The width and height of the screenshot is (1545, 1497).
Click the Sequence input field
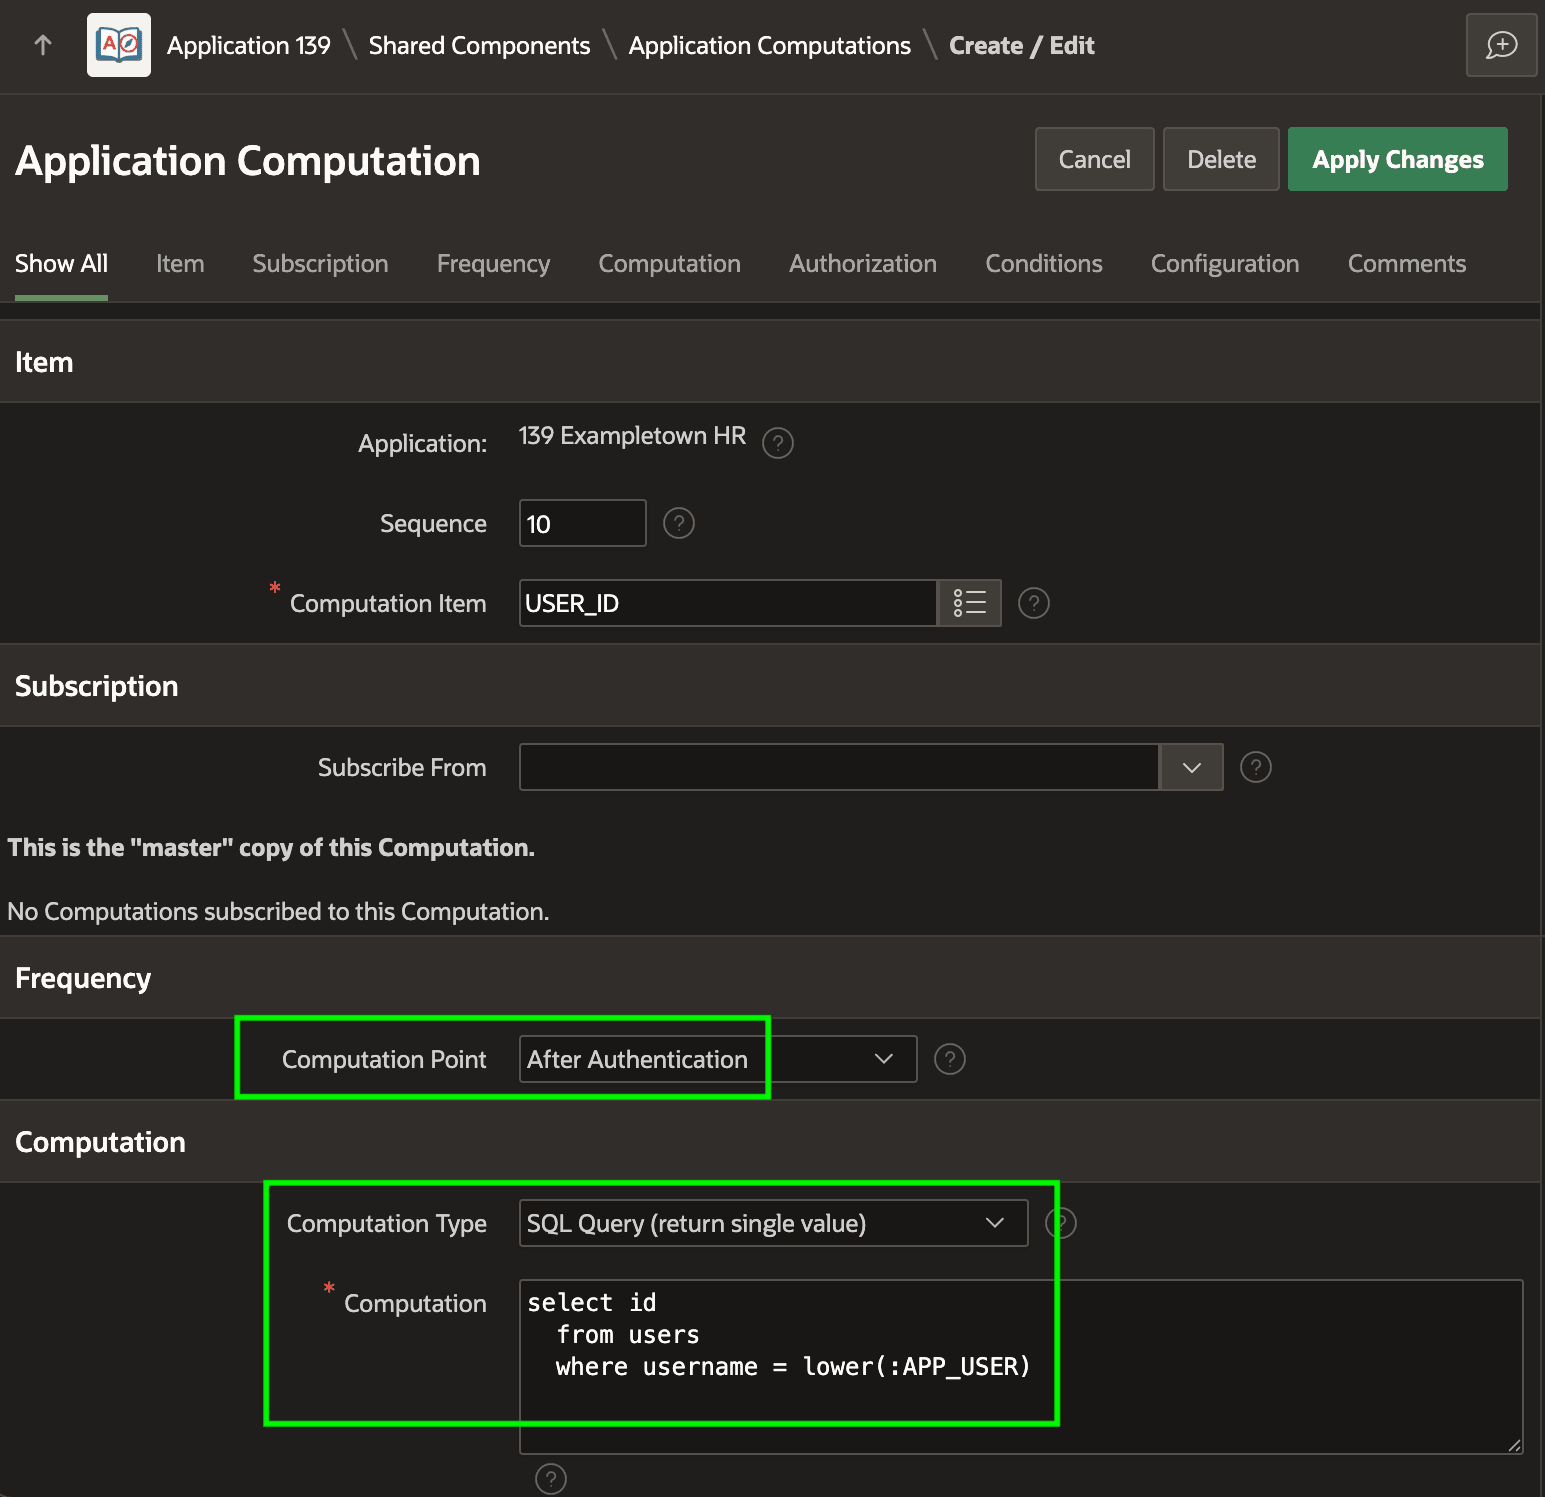point(583,523)
